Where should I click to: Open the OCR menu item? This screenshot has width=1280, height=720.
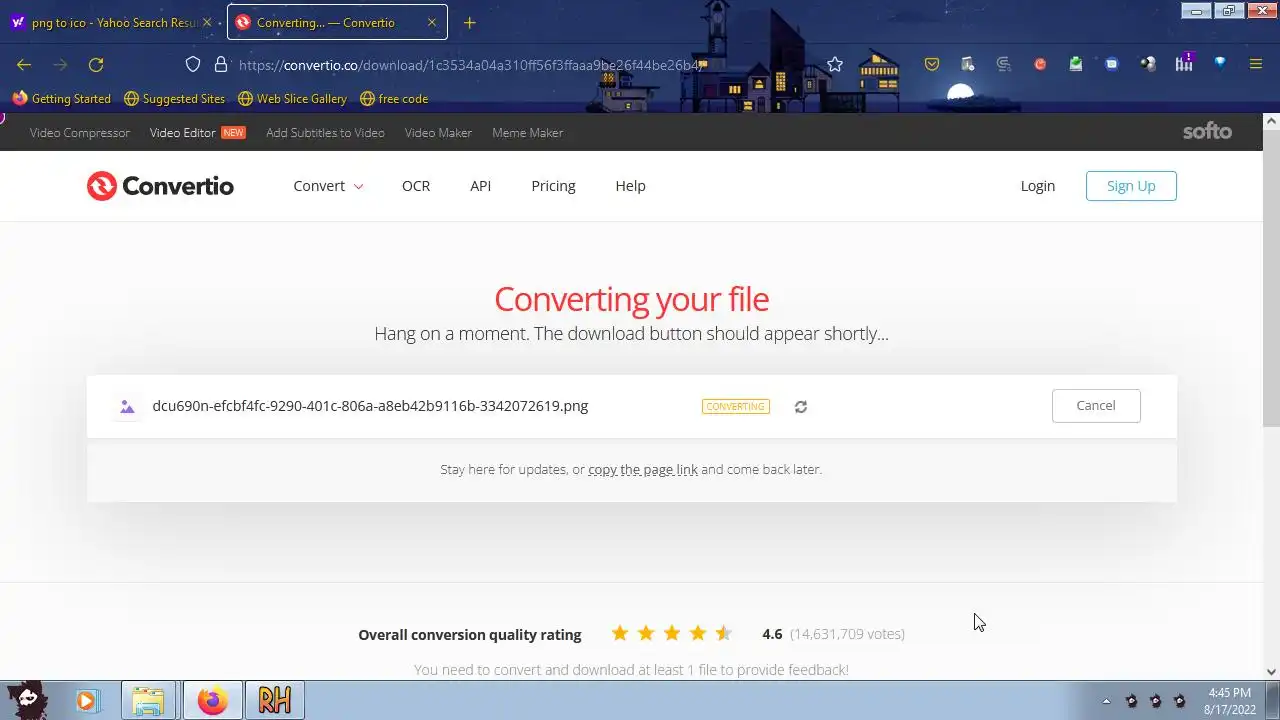click(x=416, y=186)
